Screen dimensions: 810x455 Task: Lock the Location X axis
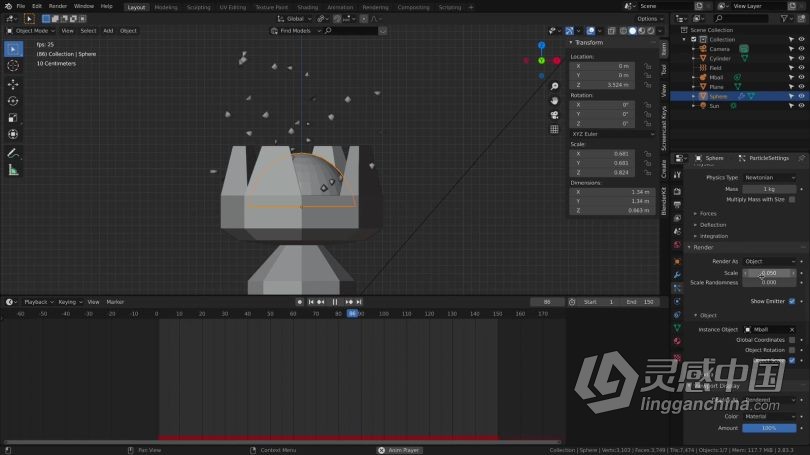click(x=647, y=66)
